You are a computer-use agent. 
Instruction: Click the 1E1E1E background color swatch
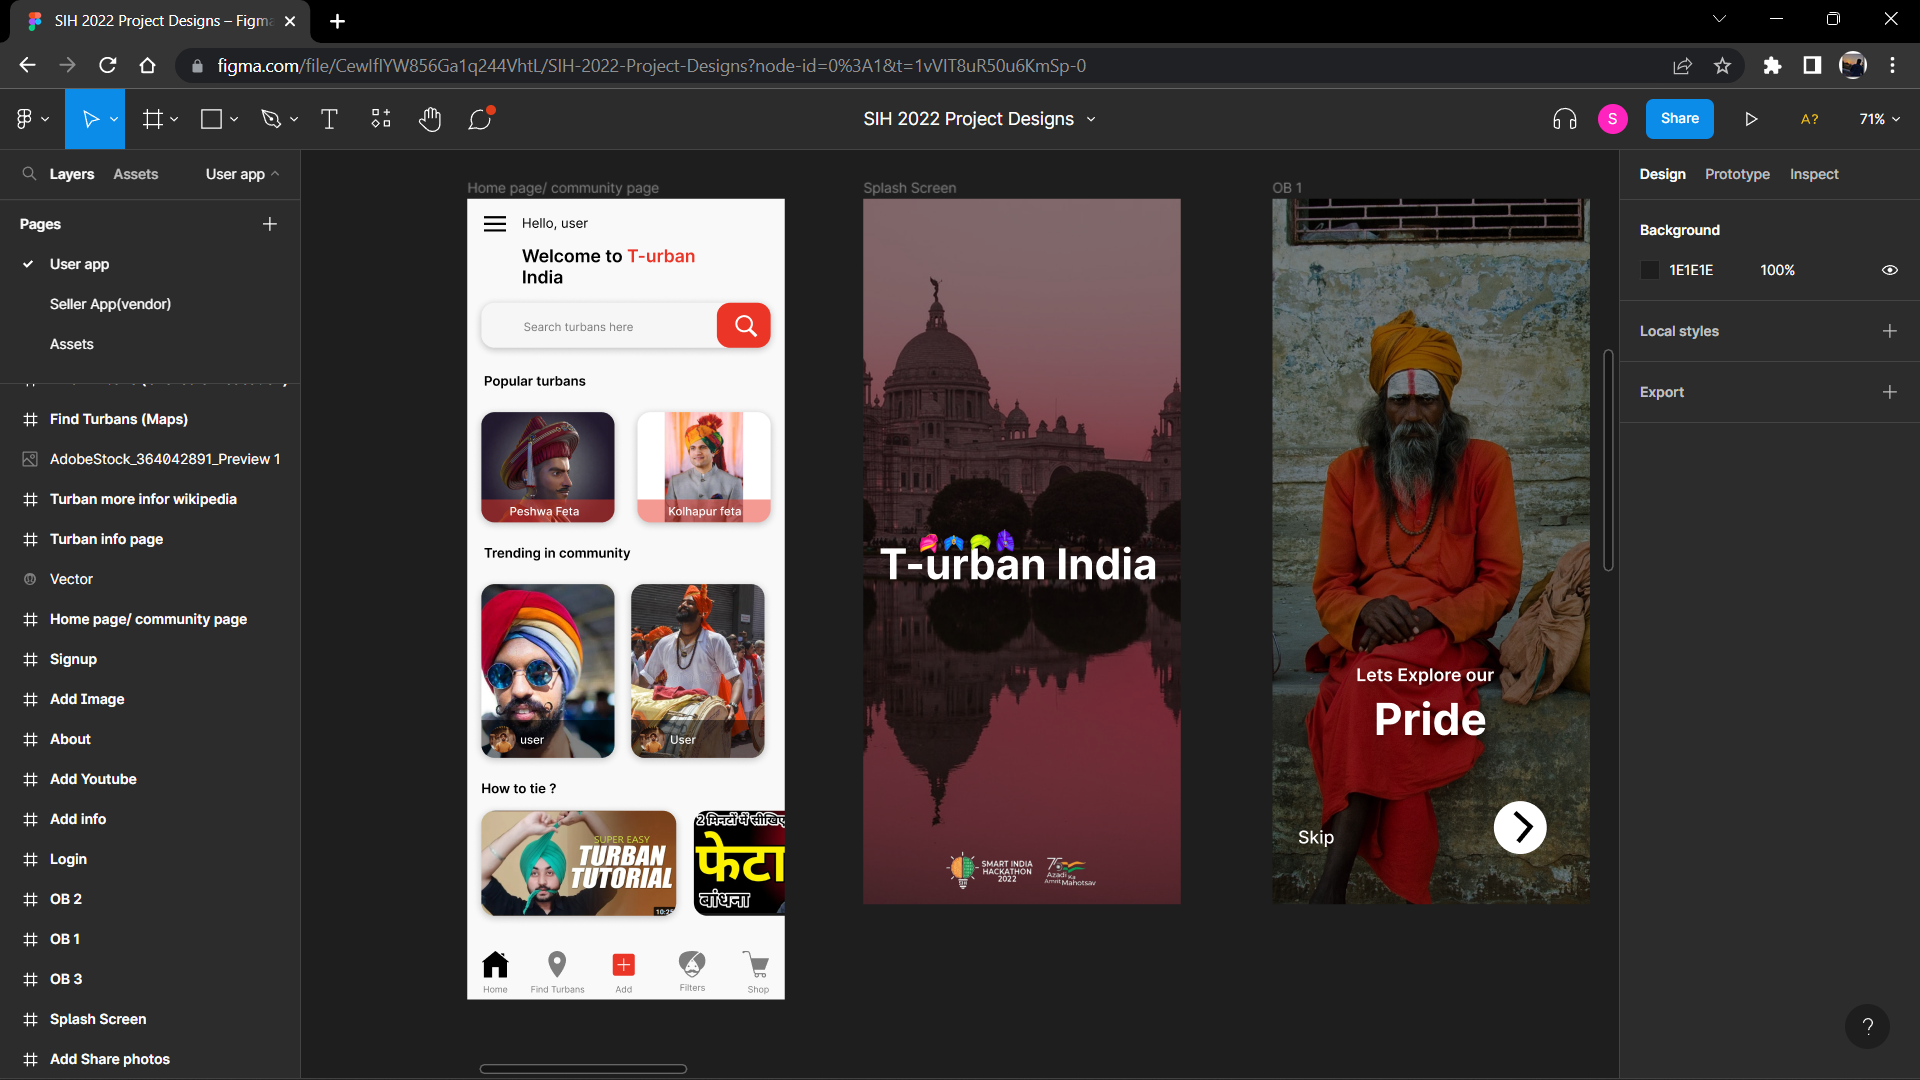click(x=1649, y=270)
